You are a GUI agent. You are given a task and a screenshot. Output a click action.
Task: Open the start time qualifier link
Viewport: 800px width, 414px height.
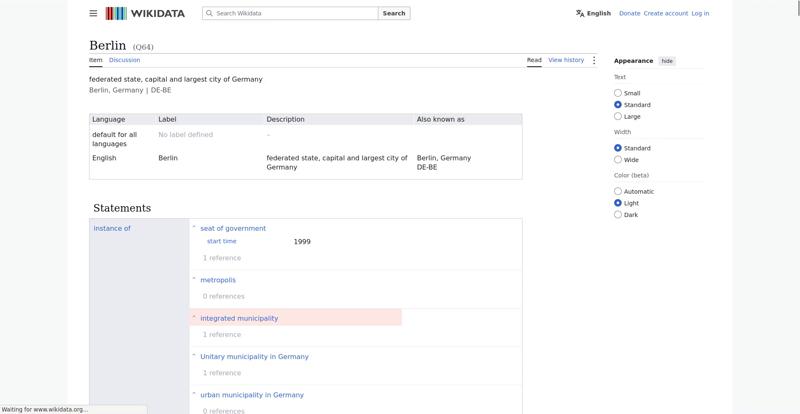pyautogui.click(x=221, y=241)
